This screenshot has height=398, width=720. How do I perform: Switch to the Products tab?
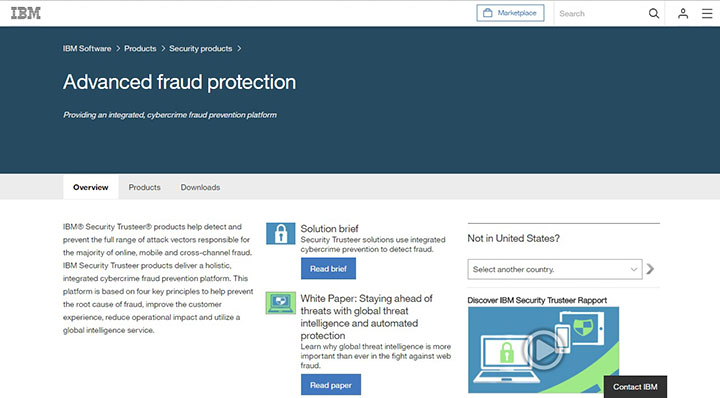144,187
